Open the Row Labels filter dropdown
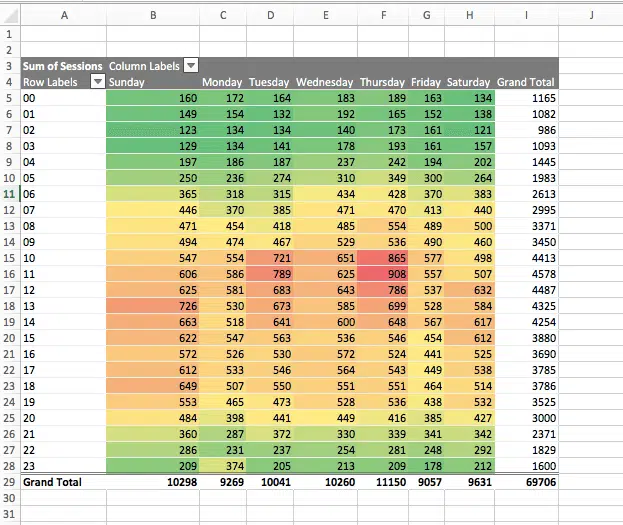Screen dimensions: 623x525 (x=98, y=82)
